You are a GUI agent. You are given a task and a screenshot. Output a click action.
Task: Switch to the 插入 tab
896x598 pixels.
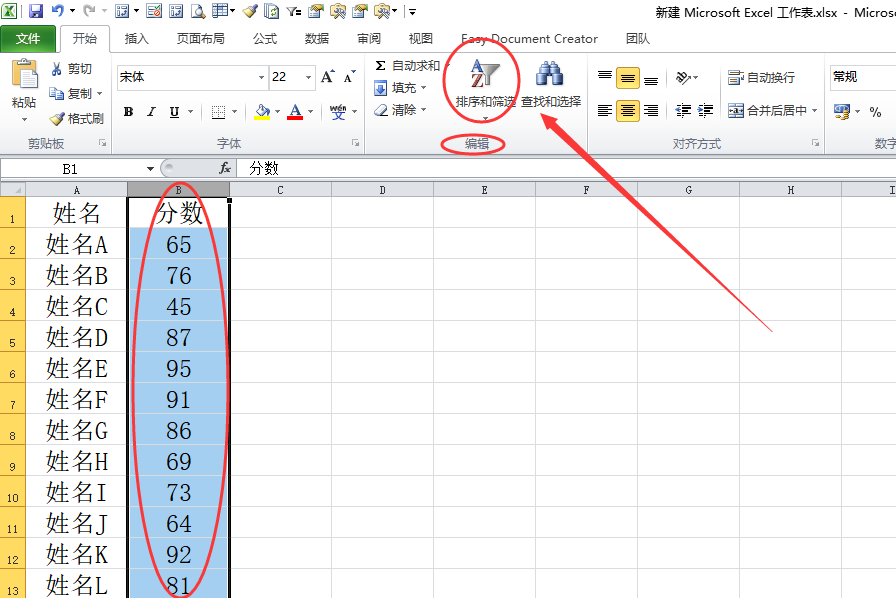(137, 39)
